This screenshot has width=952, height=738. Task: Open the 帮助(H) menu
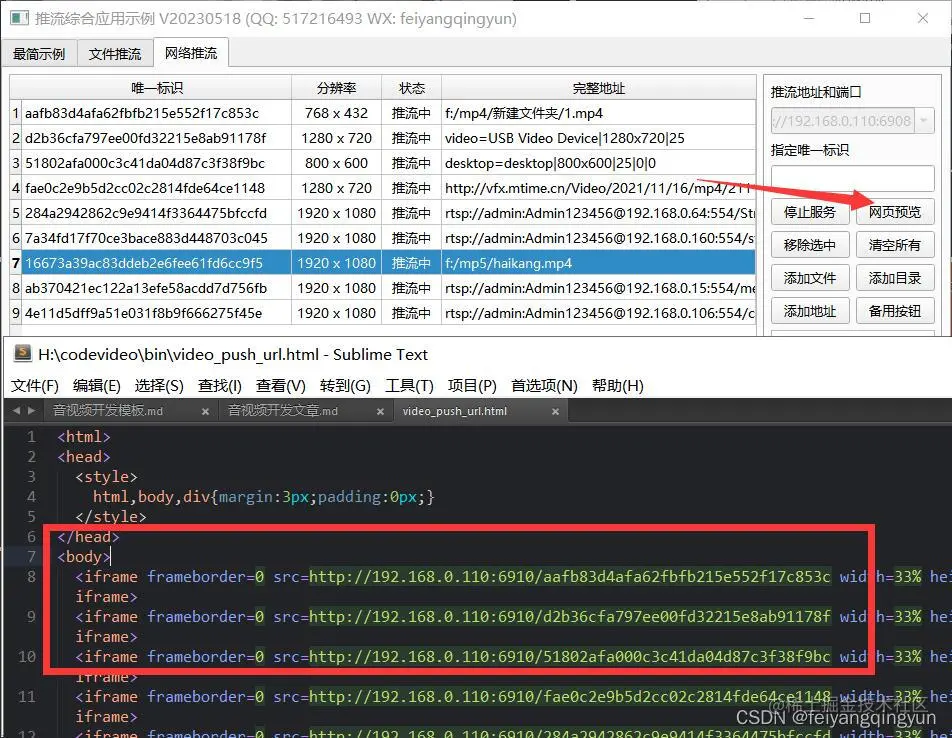tap(617, 385)
